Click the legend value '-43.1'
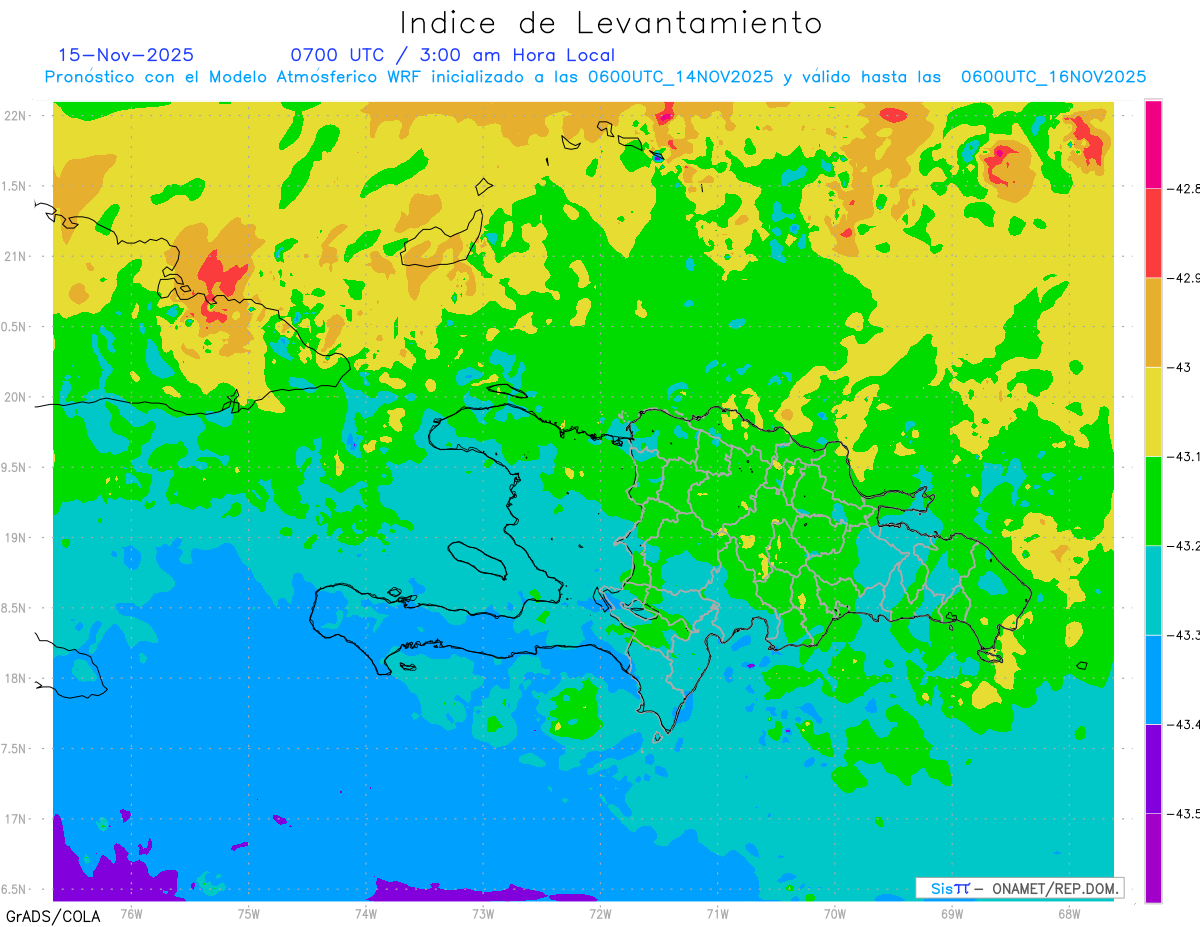Screen dimensions: 1200x927 click(1183, 456)
